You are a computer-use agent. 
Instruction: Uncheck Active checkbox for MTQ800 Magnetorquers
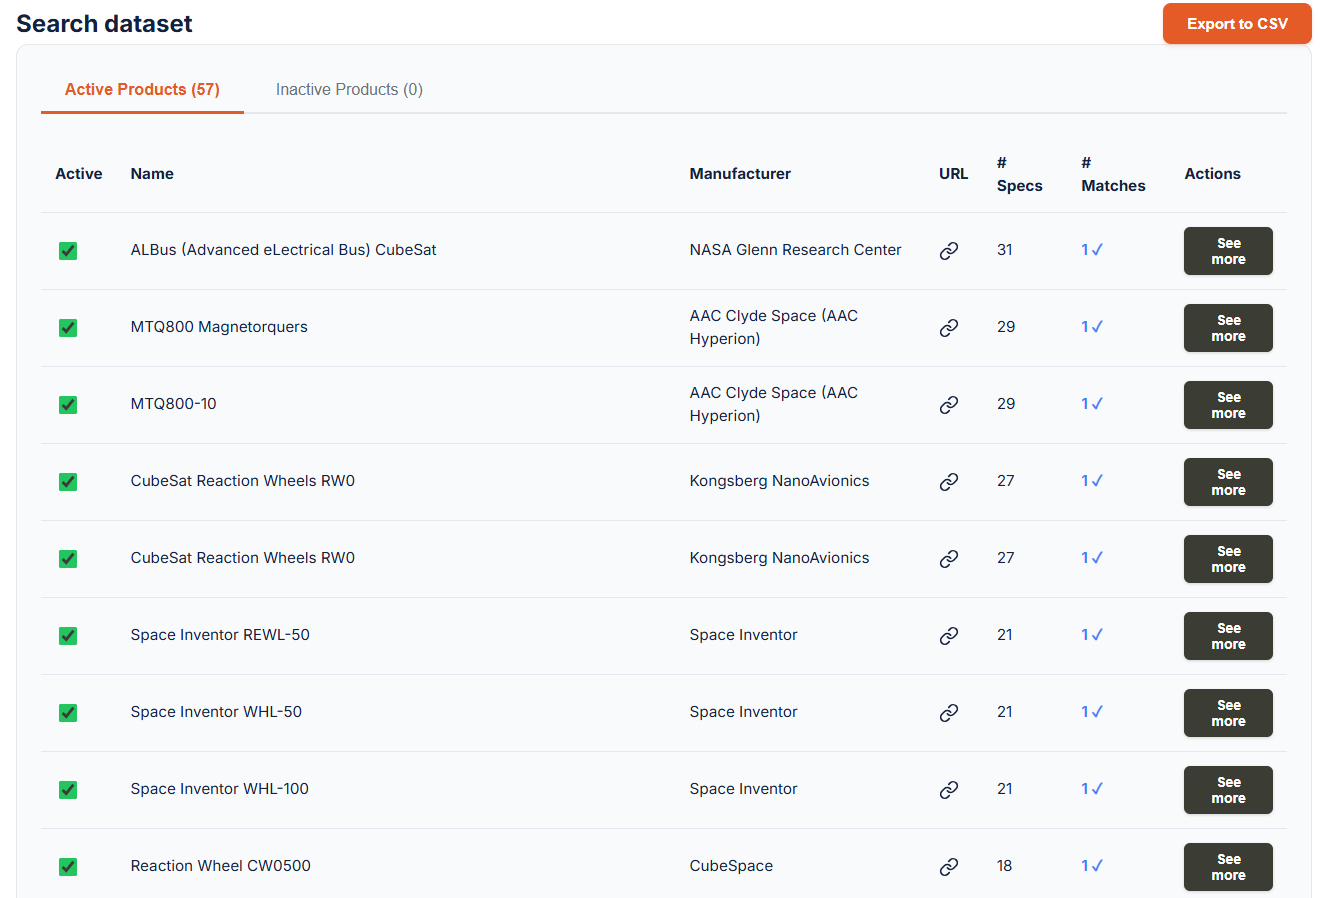tap(68, 328)
